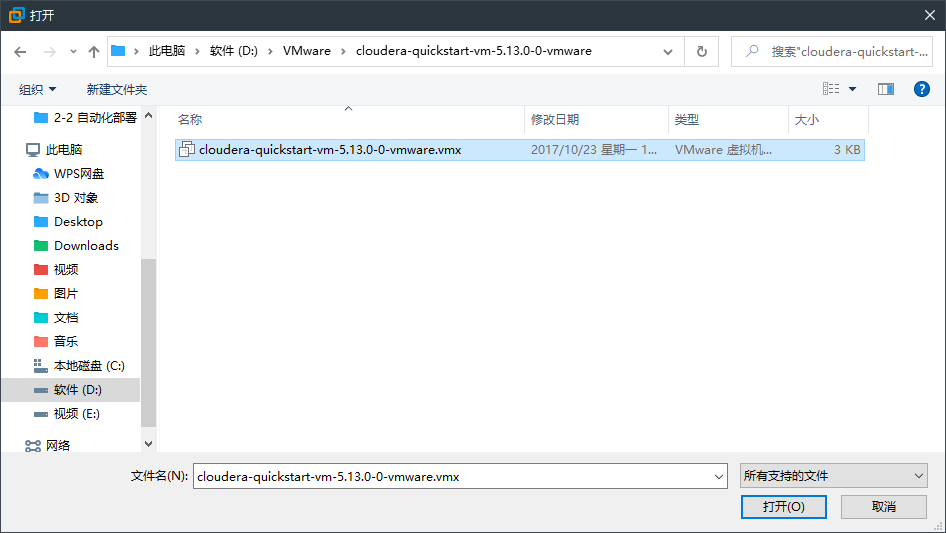Screen dimensions: 946x533
Task: Open the 所有支持的文件 file type dropdown
Action: pyautogui.click(x=833, y=476)
